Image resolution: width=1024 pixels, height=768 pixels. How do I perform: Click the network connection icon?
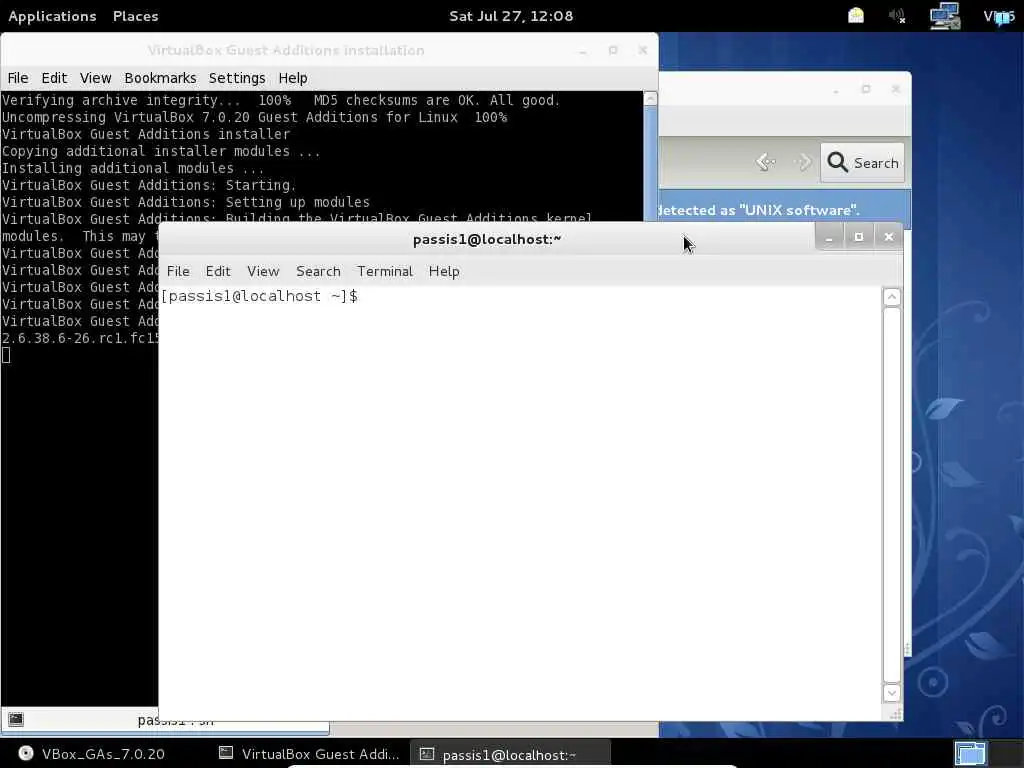coord(944,16)
